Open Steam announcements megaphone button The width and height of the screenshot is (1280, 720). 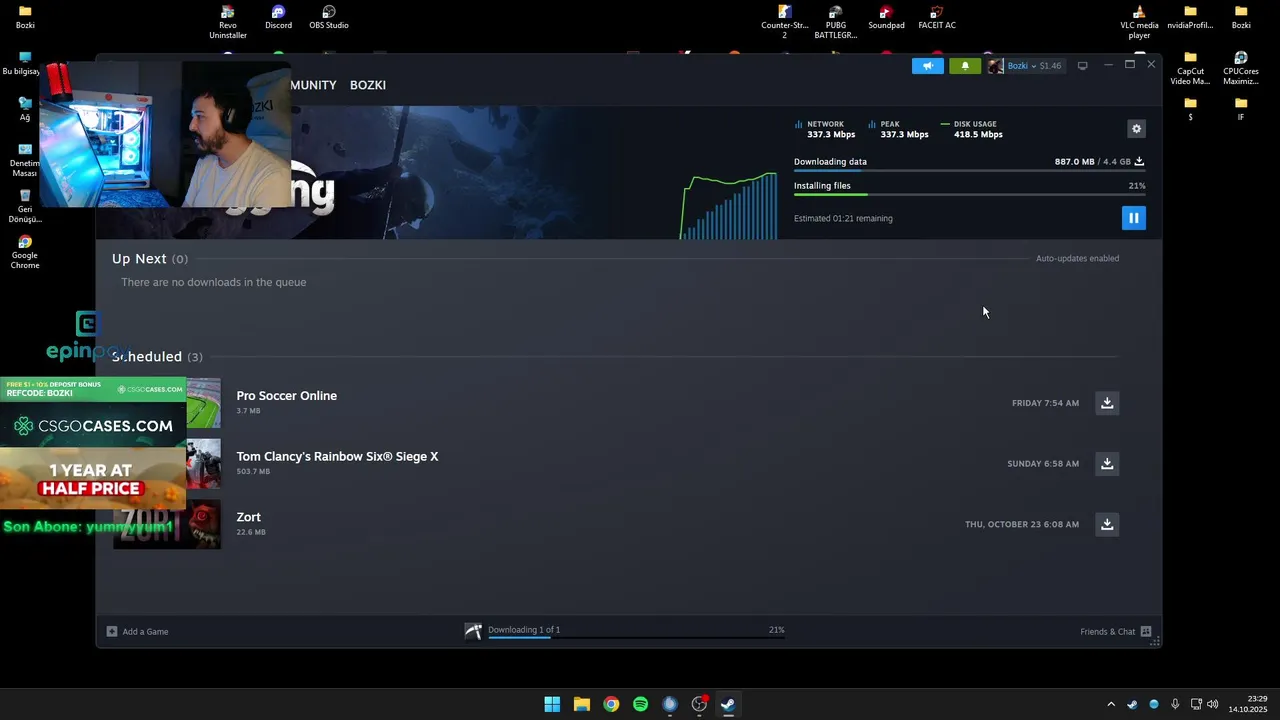coord(928,66)
